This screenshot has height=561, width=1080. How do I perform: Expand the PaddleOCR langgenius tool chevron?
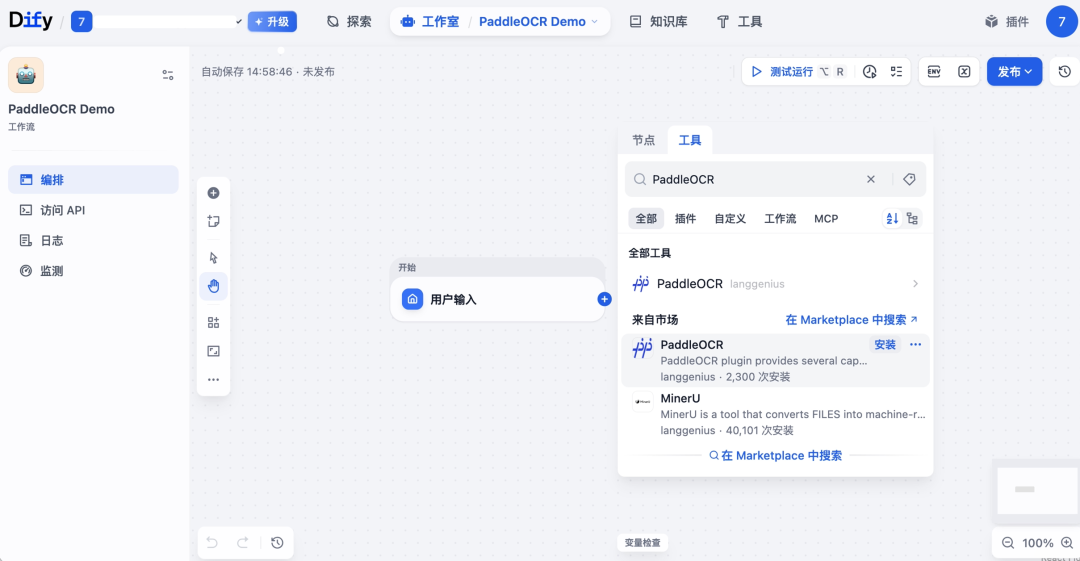coord(915,284)
